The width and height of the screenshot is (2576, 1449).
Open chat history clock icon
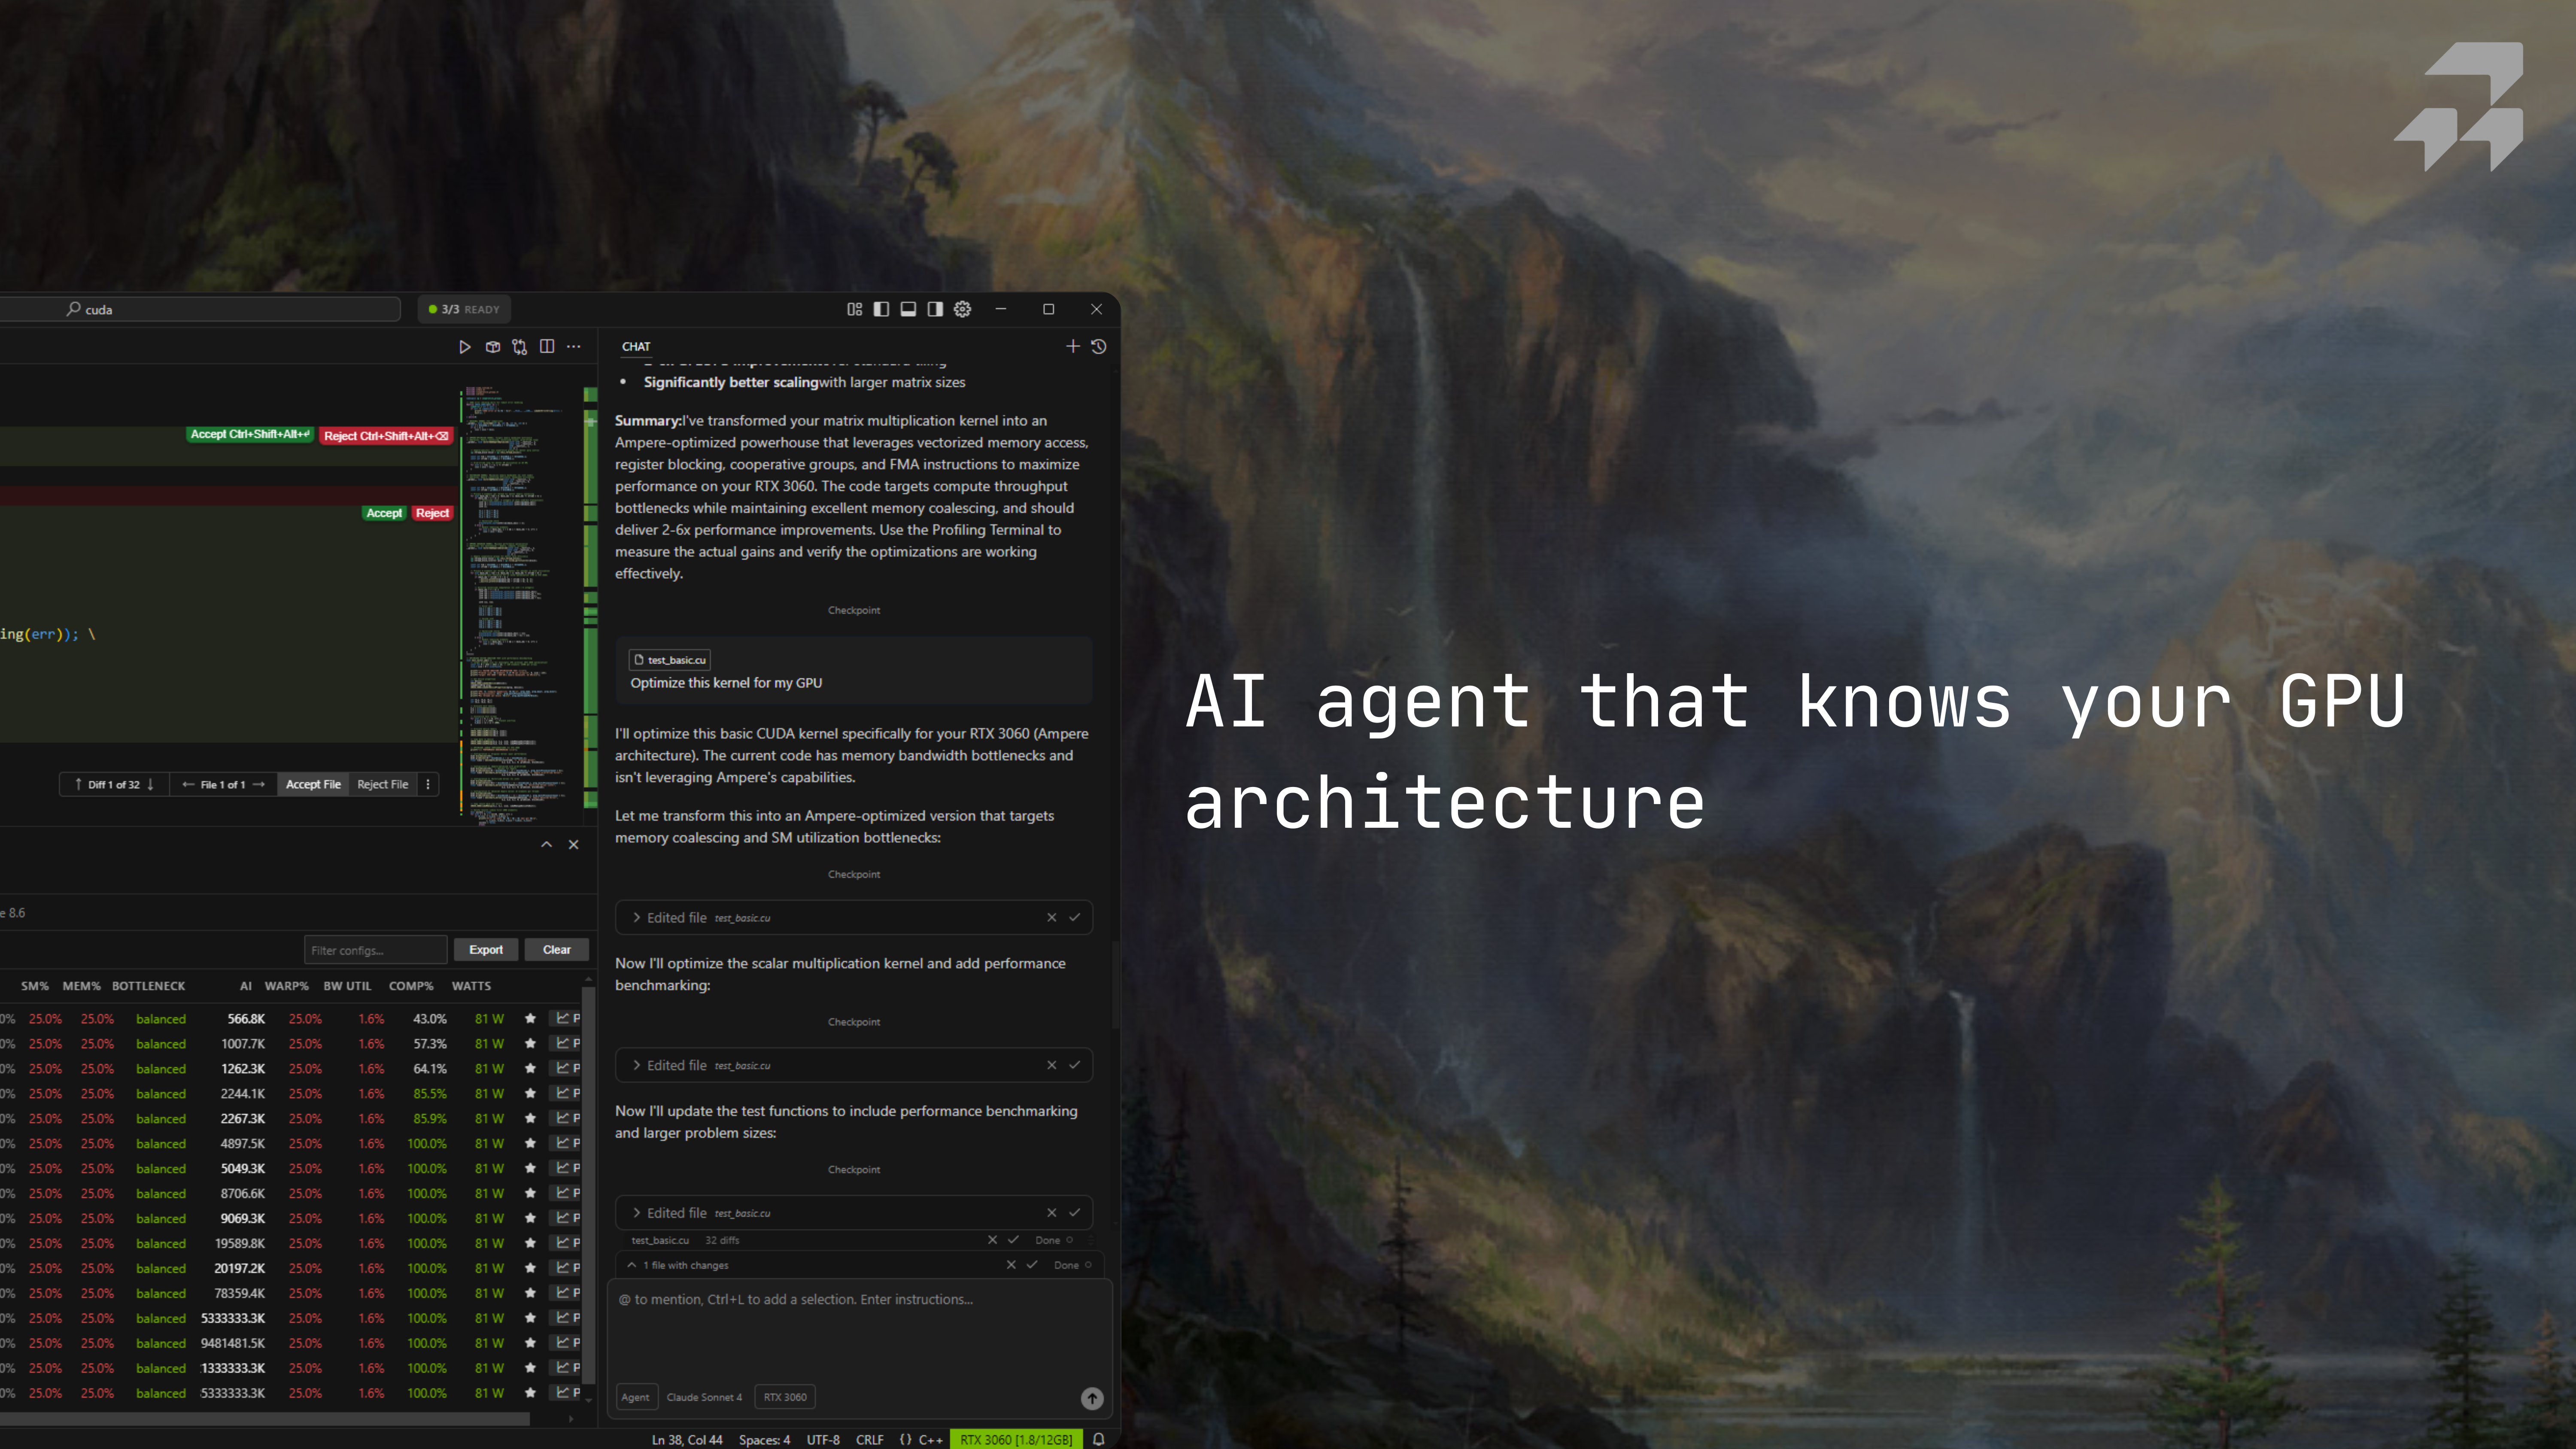pyautogui.click(x=1099, y=347)
